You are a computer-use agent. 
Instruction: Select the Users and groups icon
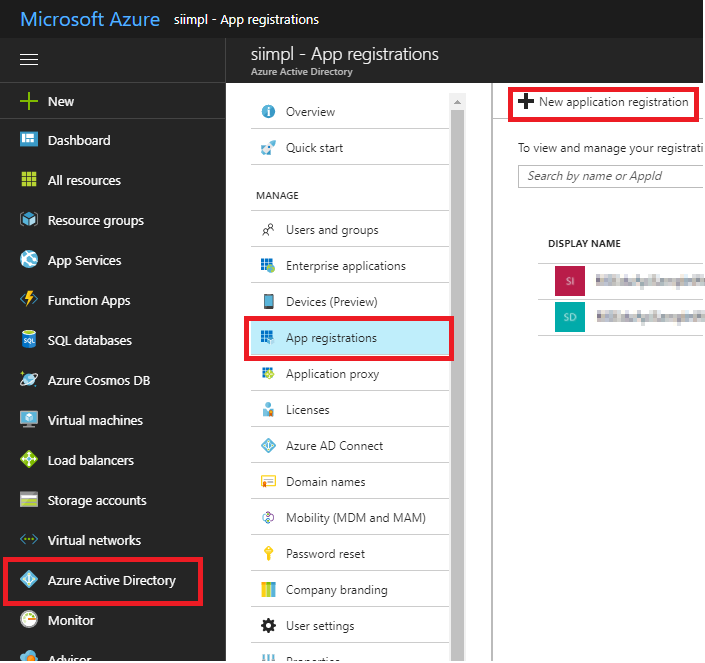pos(268,230)
